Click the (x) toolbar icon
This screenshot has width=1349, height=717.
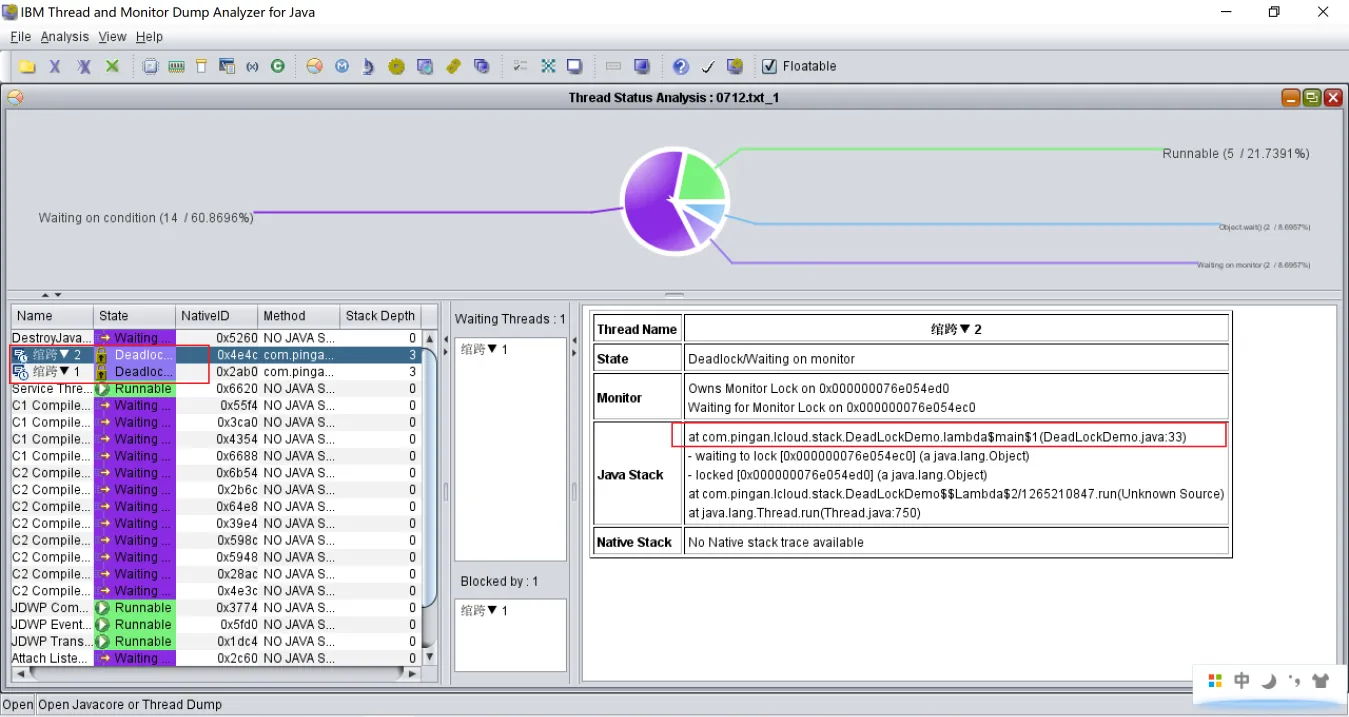click(x=252, y=66)
